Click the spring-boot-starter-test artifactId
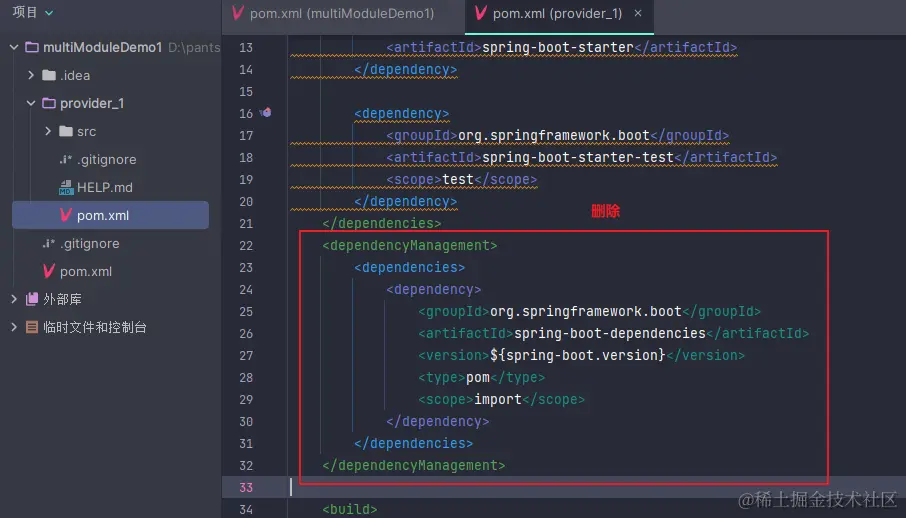The height and width of the screenshot is (518, 906). coord(578,157)
